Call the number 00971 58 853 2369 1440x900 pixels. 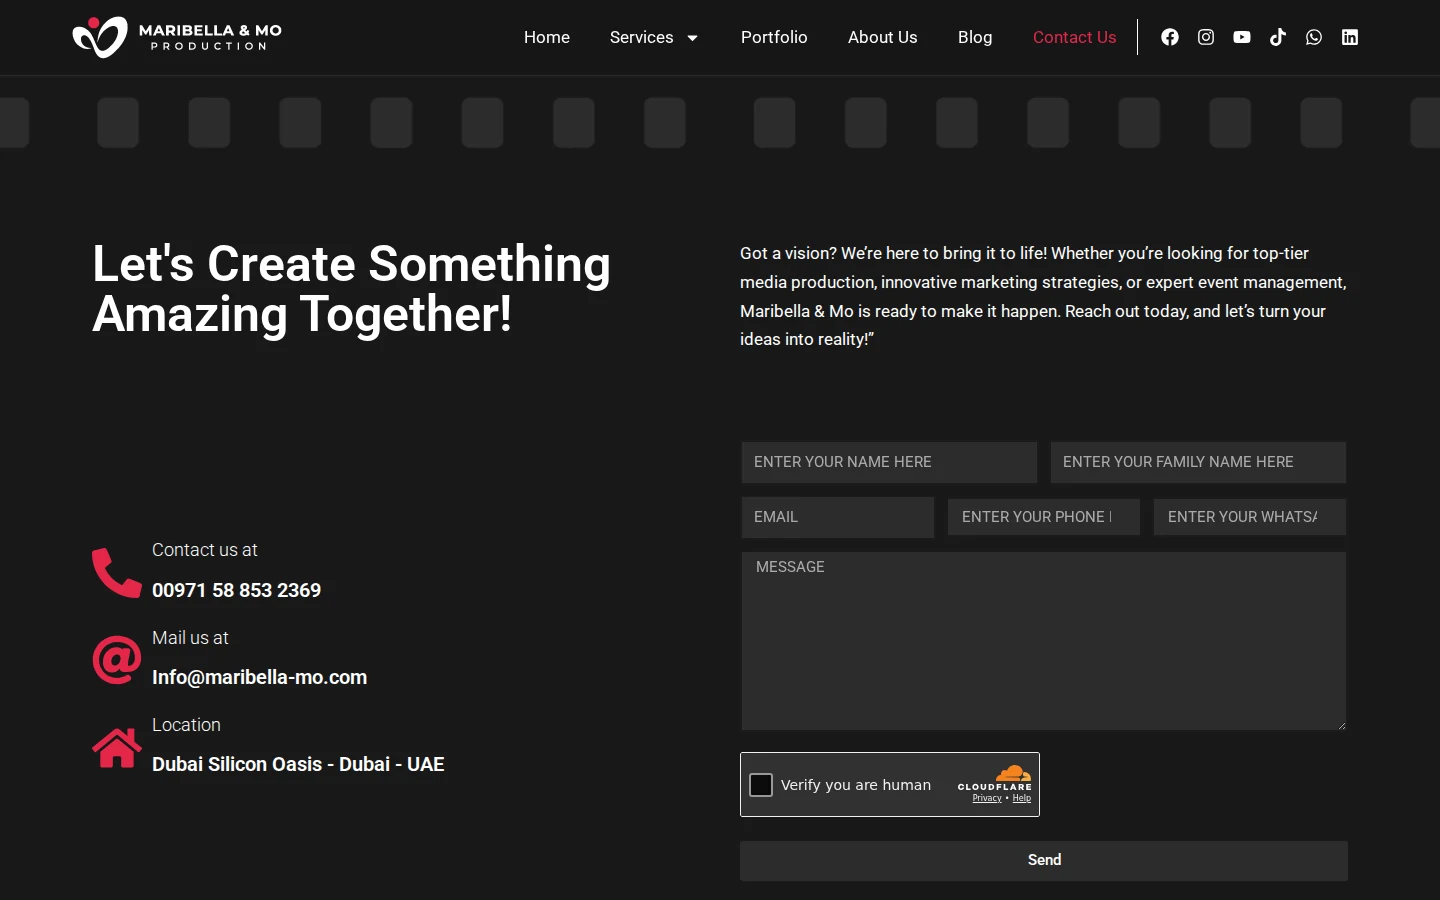(x=236, y=590)
